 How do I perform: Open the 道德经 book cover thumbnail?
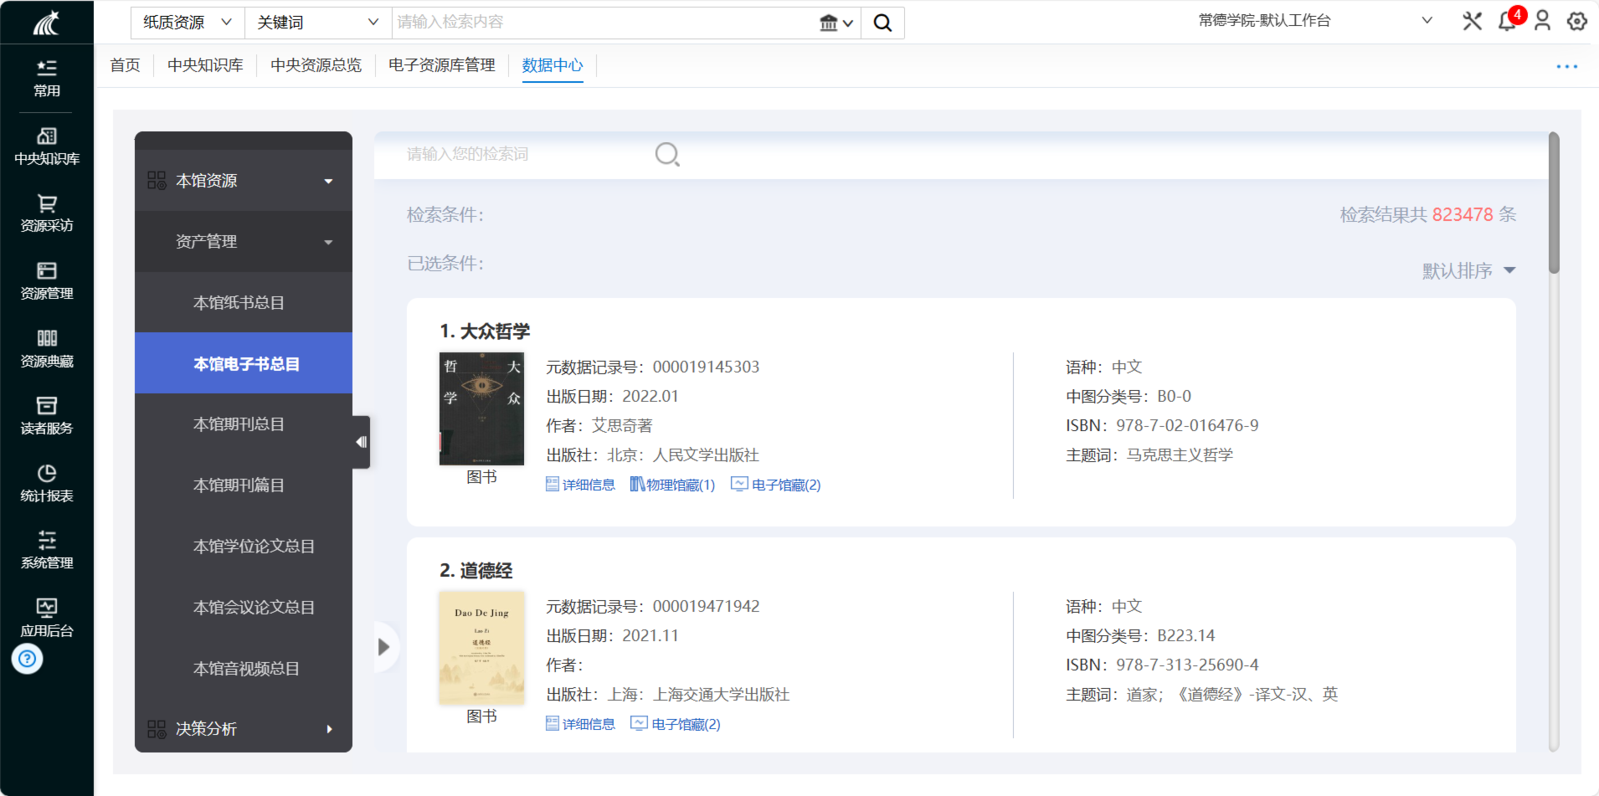tap(482, 648)
